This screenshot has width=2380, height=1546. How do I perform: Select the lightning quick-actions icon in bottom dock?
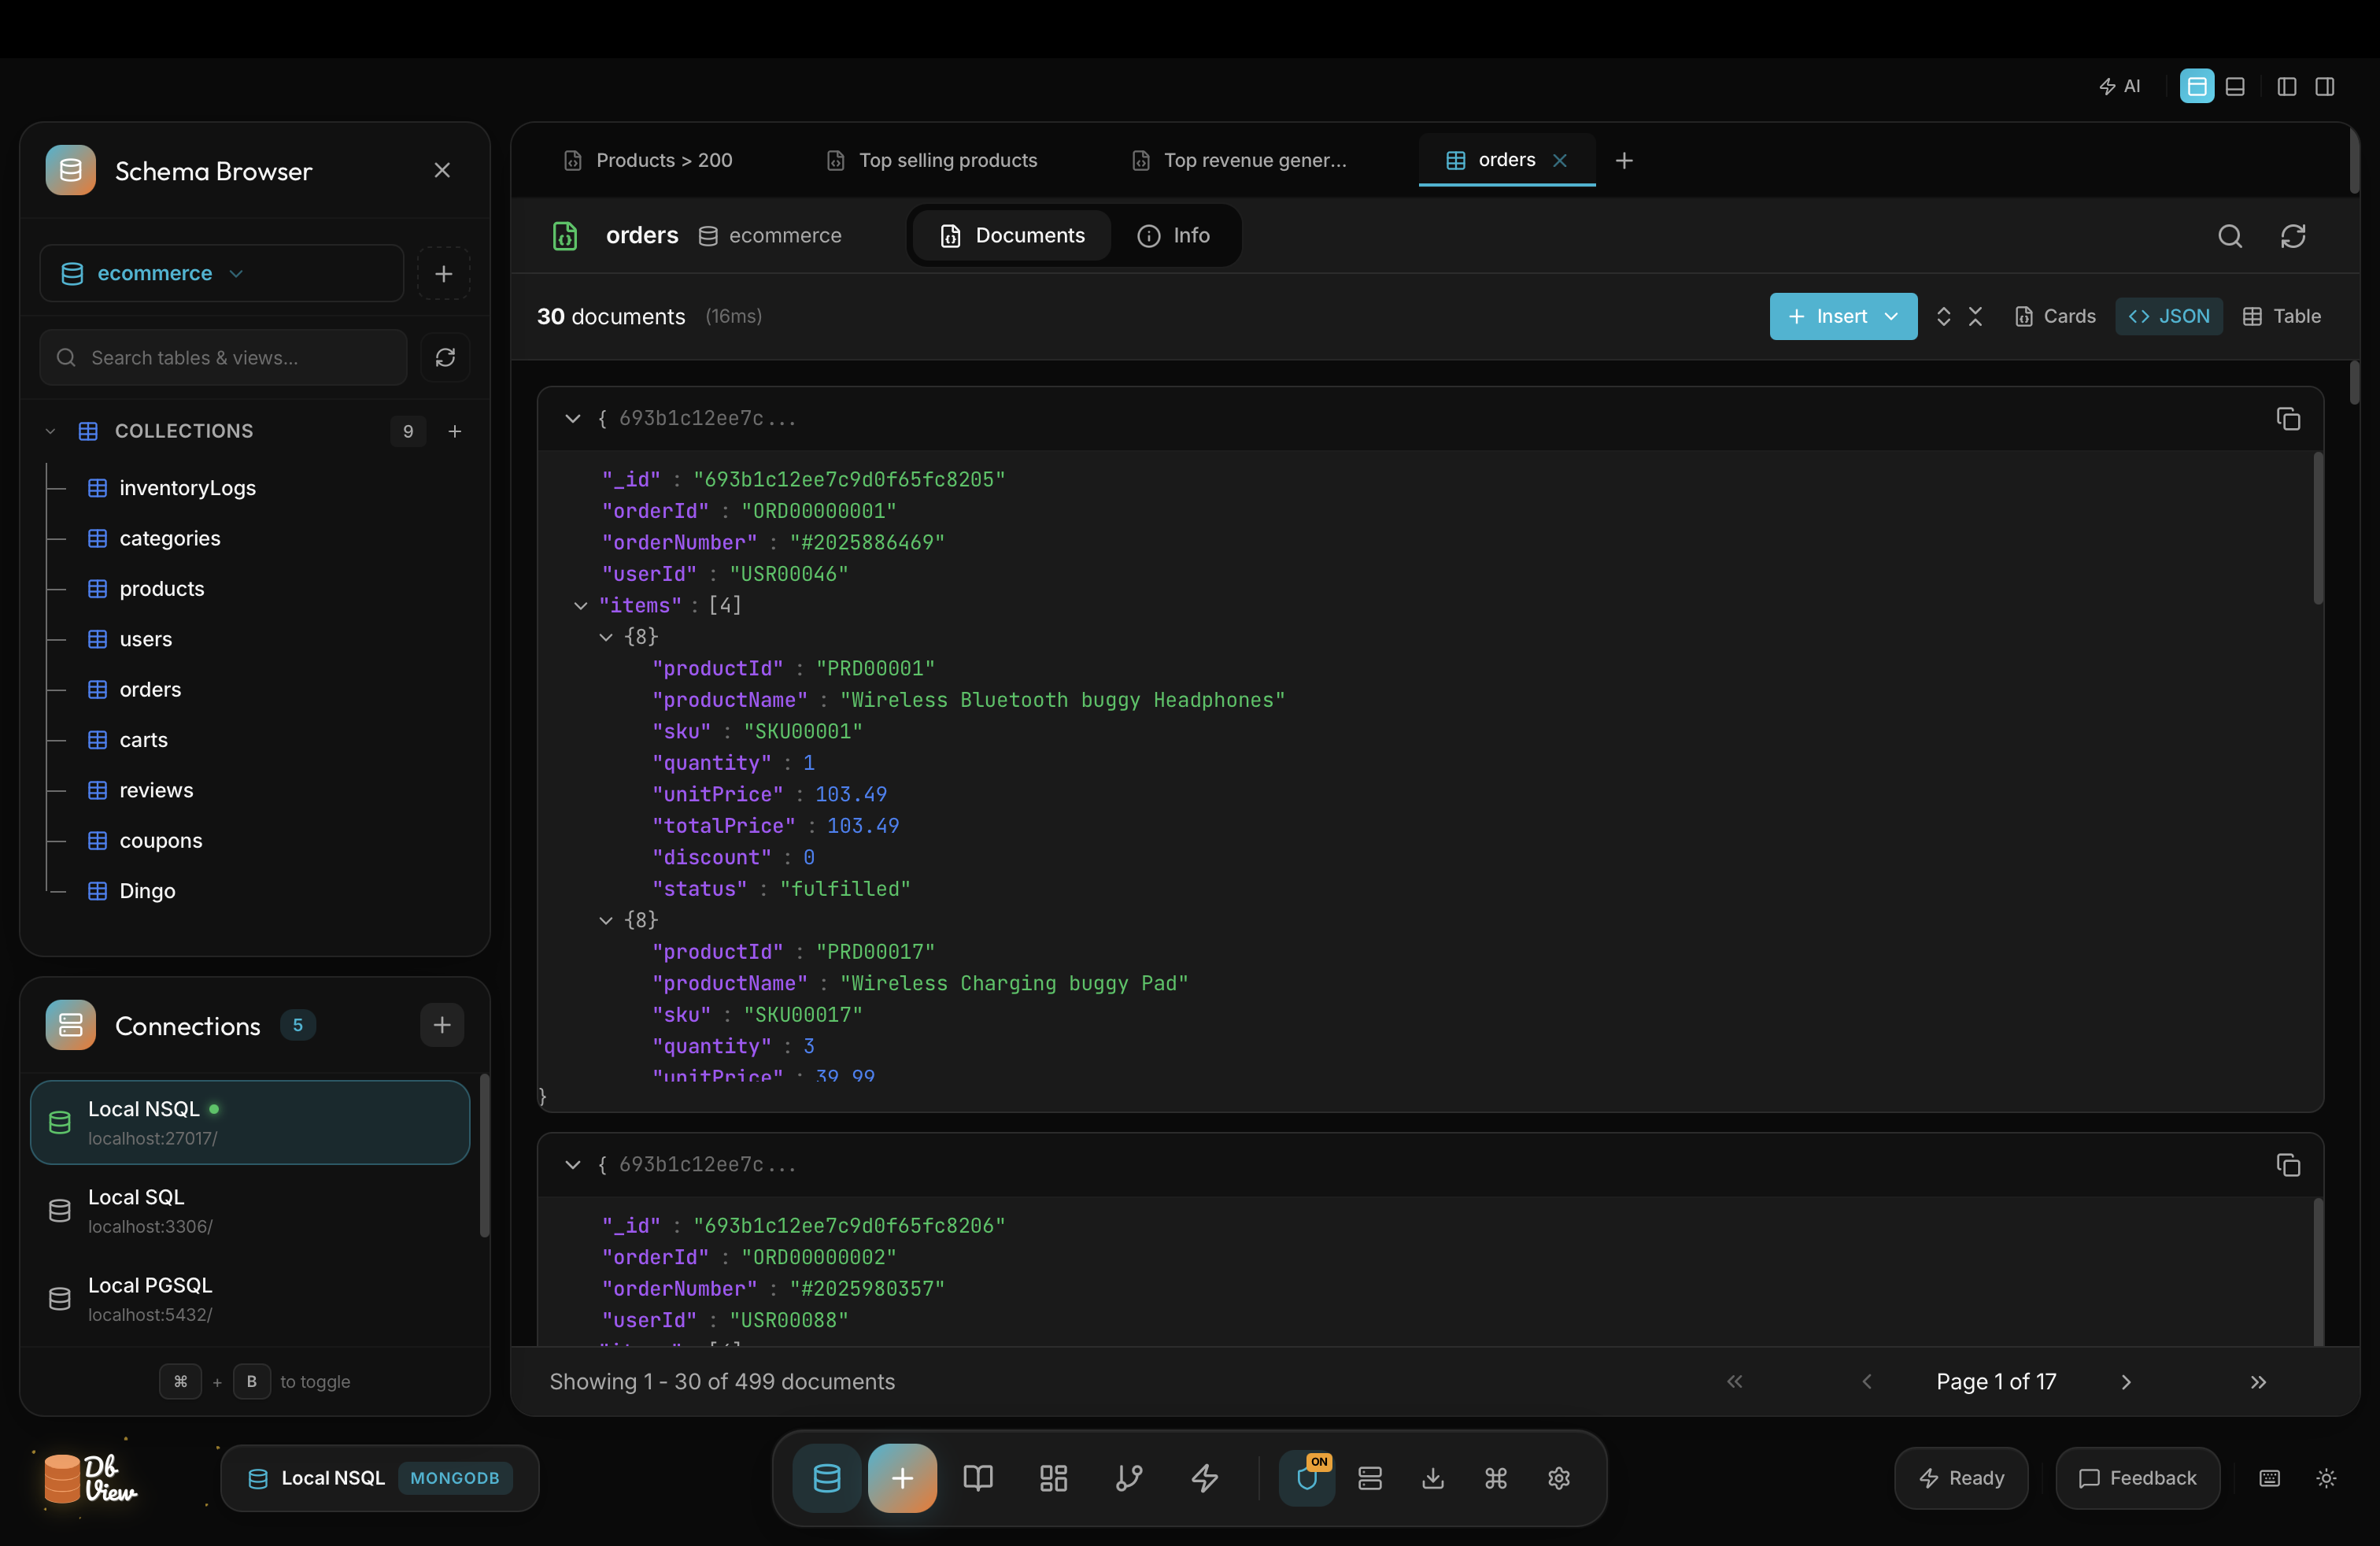click(1205, 1478)
